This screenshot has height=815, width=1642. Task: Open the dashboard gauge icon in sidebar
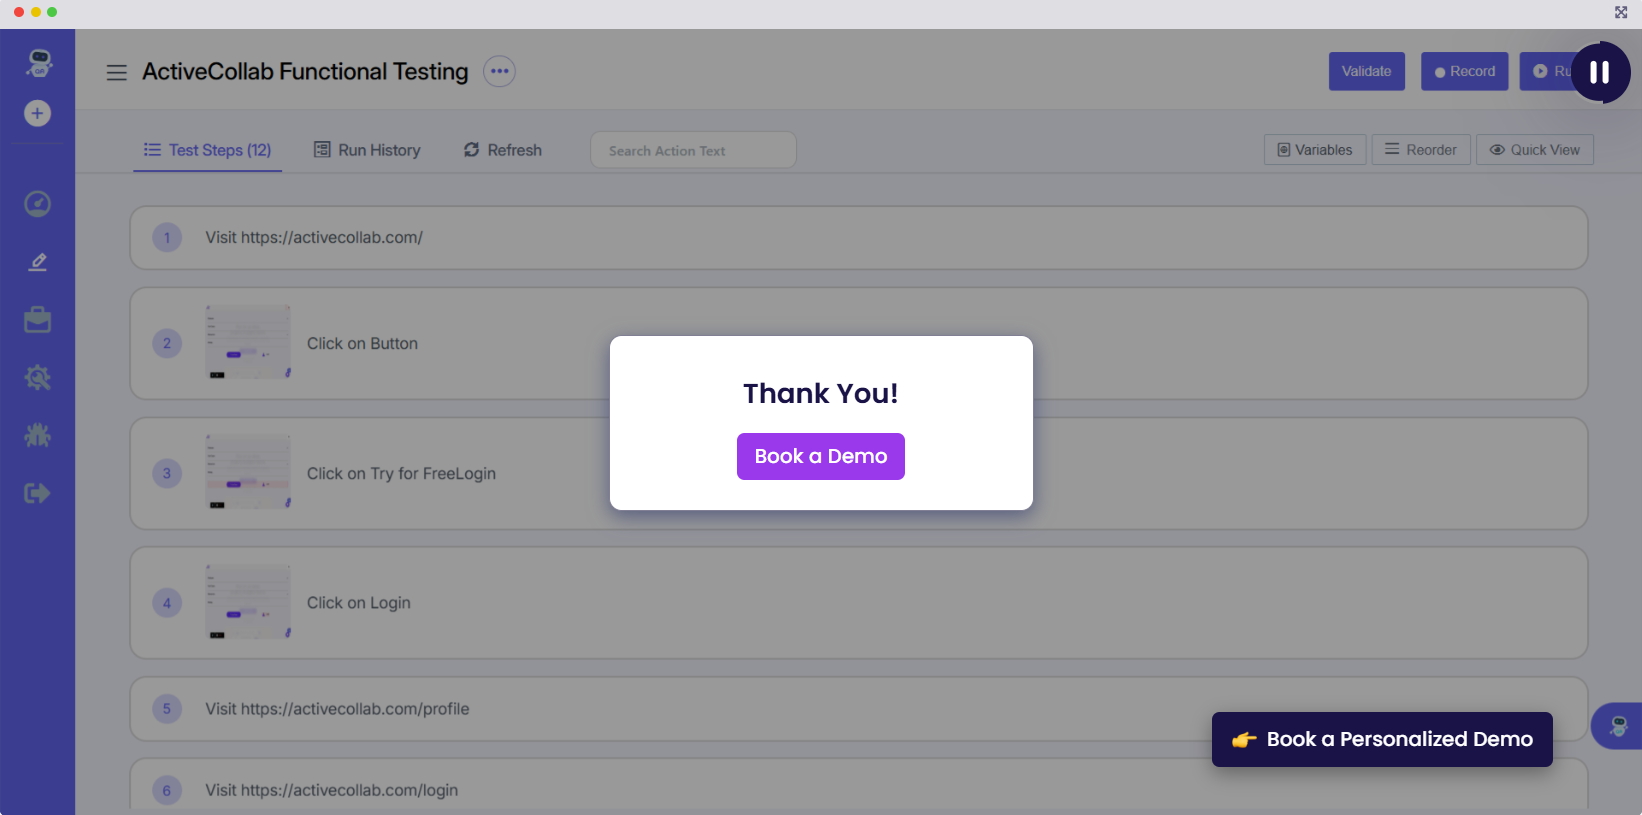click(x=37, y=204)
